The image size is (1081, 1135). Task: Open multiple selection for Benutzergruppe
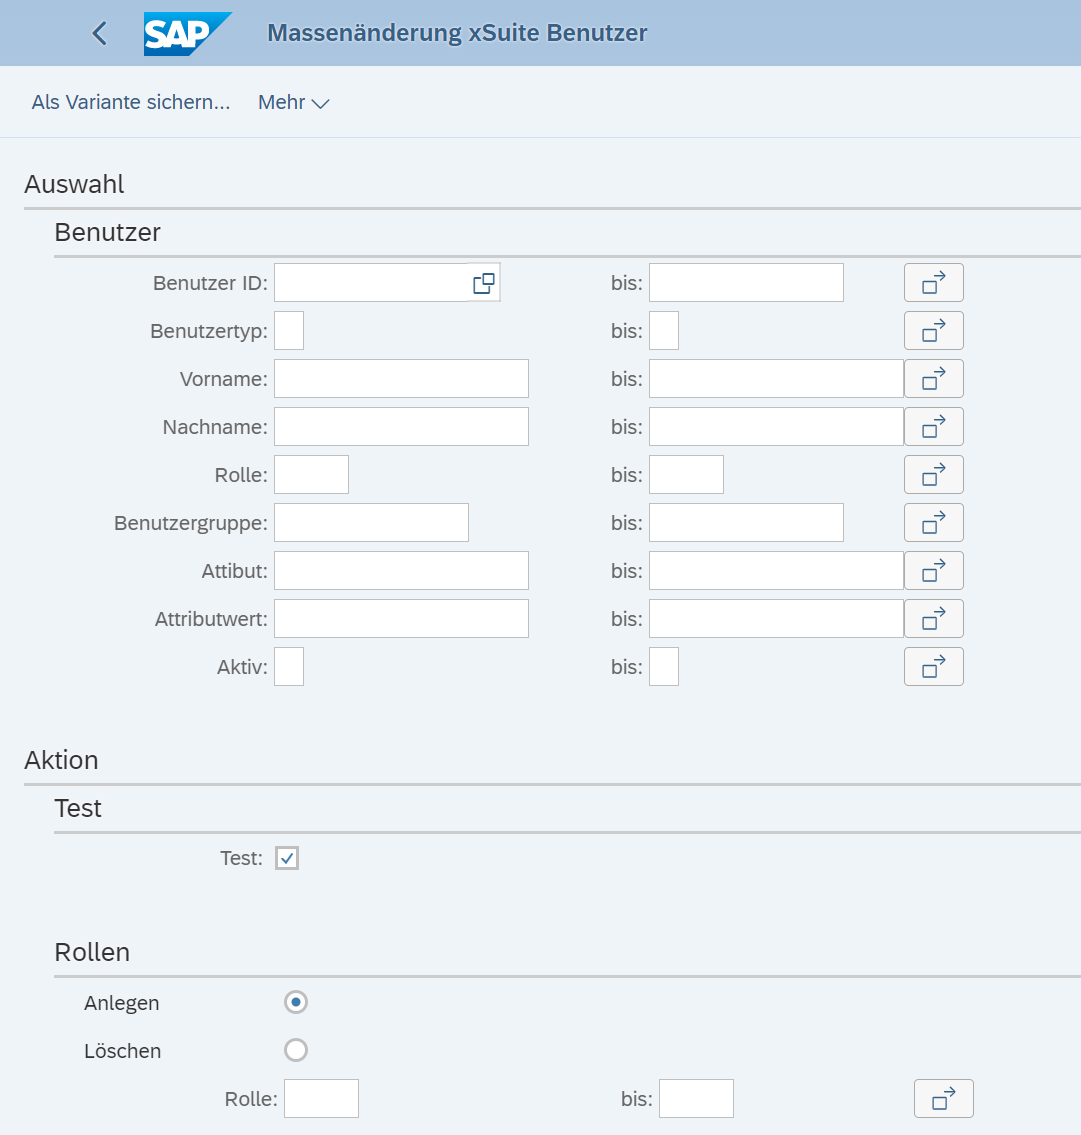click(x=933, y=523)
